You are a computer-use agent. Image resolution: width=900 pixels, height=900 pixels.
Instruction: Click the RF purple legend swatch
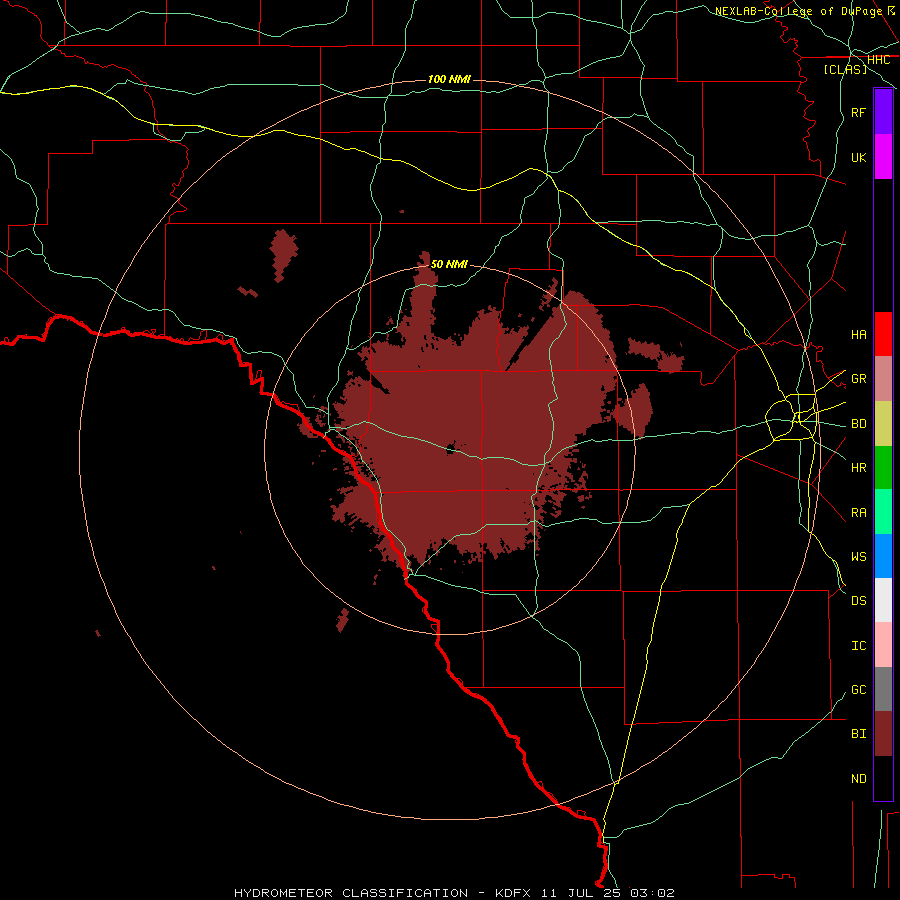tap(883, 112)
